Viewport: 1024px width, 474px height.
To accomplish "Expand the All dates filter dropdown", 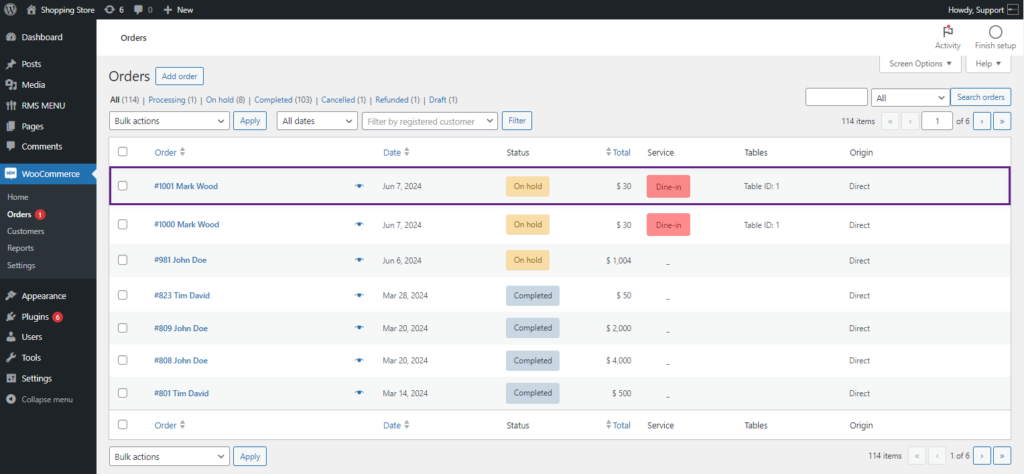I will click(x=317, y=121).
